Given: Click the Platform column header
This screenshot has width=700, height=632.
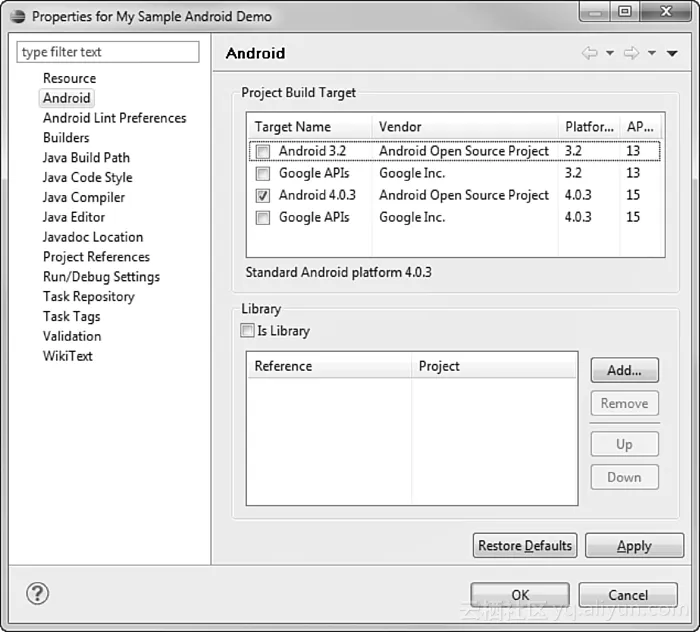Looking at the screenshot, I should (x=589, y=127).
